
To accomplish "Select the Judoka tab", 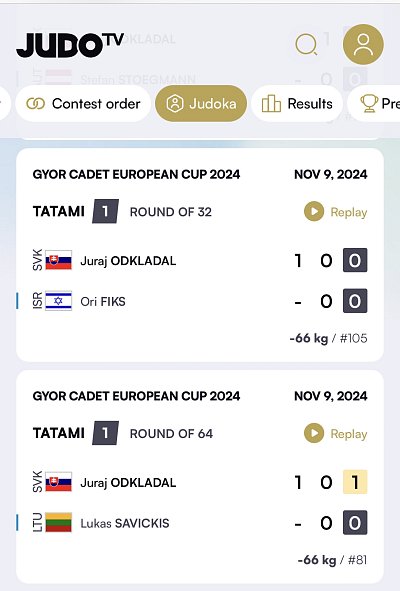I will click(201, 104).
